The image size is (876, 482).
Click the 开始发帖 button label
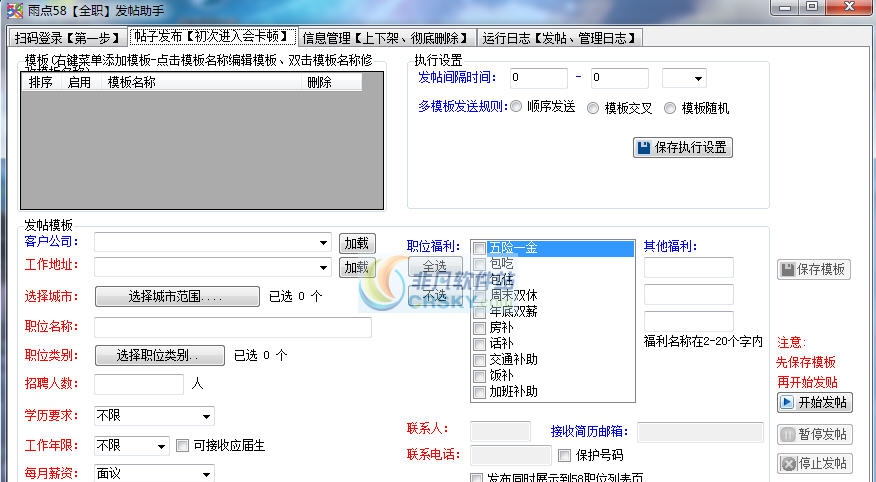(822, 402)
